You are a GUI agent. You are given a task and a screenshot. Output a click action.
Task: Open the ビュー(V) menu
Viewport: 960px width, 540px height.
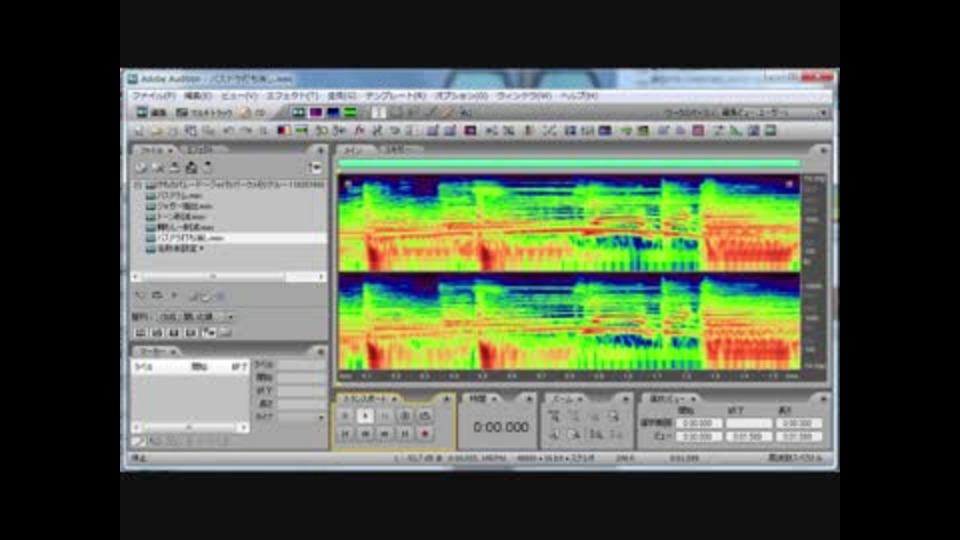pyautogui.click(x=239, y=96)
